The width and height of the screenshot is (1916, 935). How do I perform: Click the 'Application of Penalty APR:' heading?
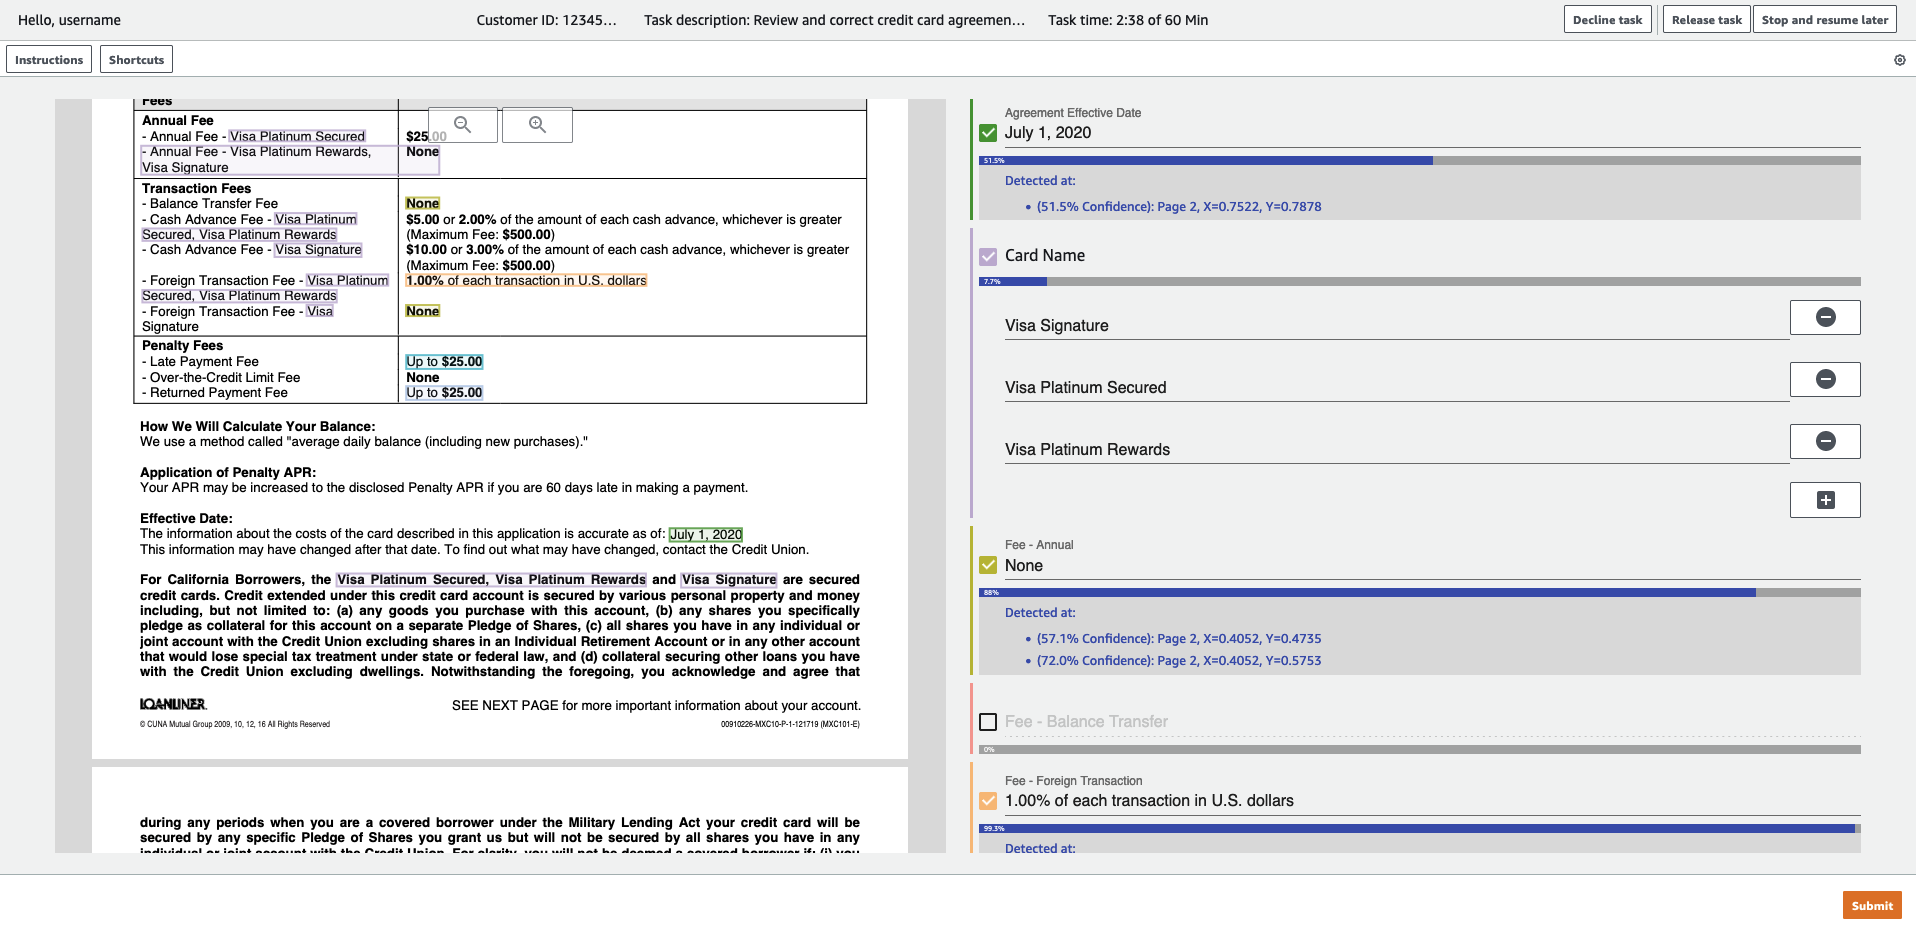[x=228, y=473]
